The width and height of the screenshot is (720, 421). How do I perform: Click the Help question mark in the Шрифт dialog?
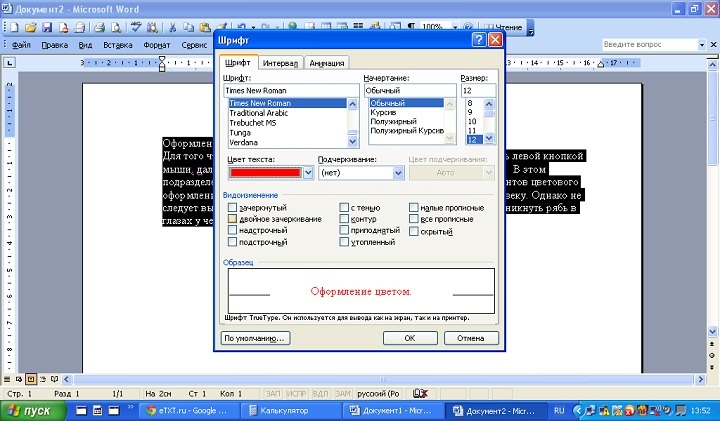(x=479, y=40)
